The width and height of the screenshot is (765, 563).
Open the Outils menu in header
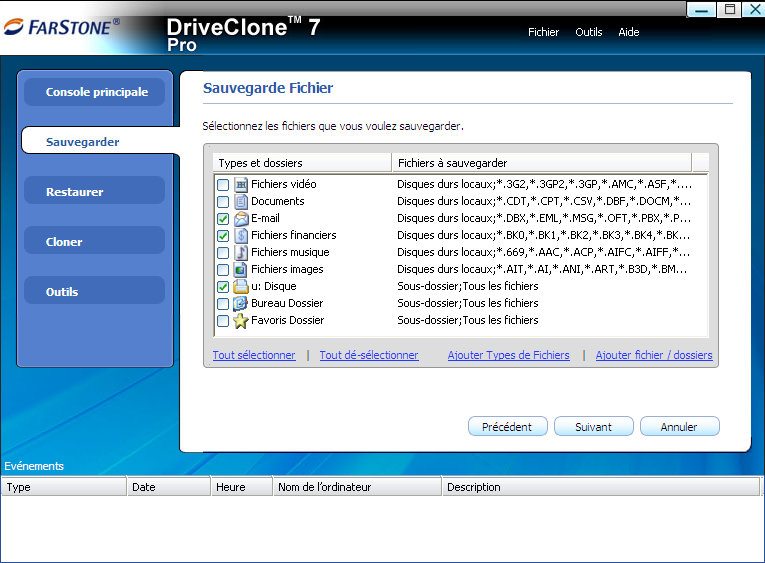coord(588,32)
